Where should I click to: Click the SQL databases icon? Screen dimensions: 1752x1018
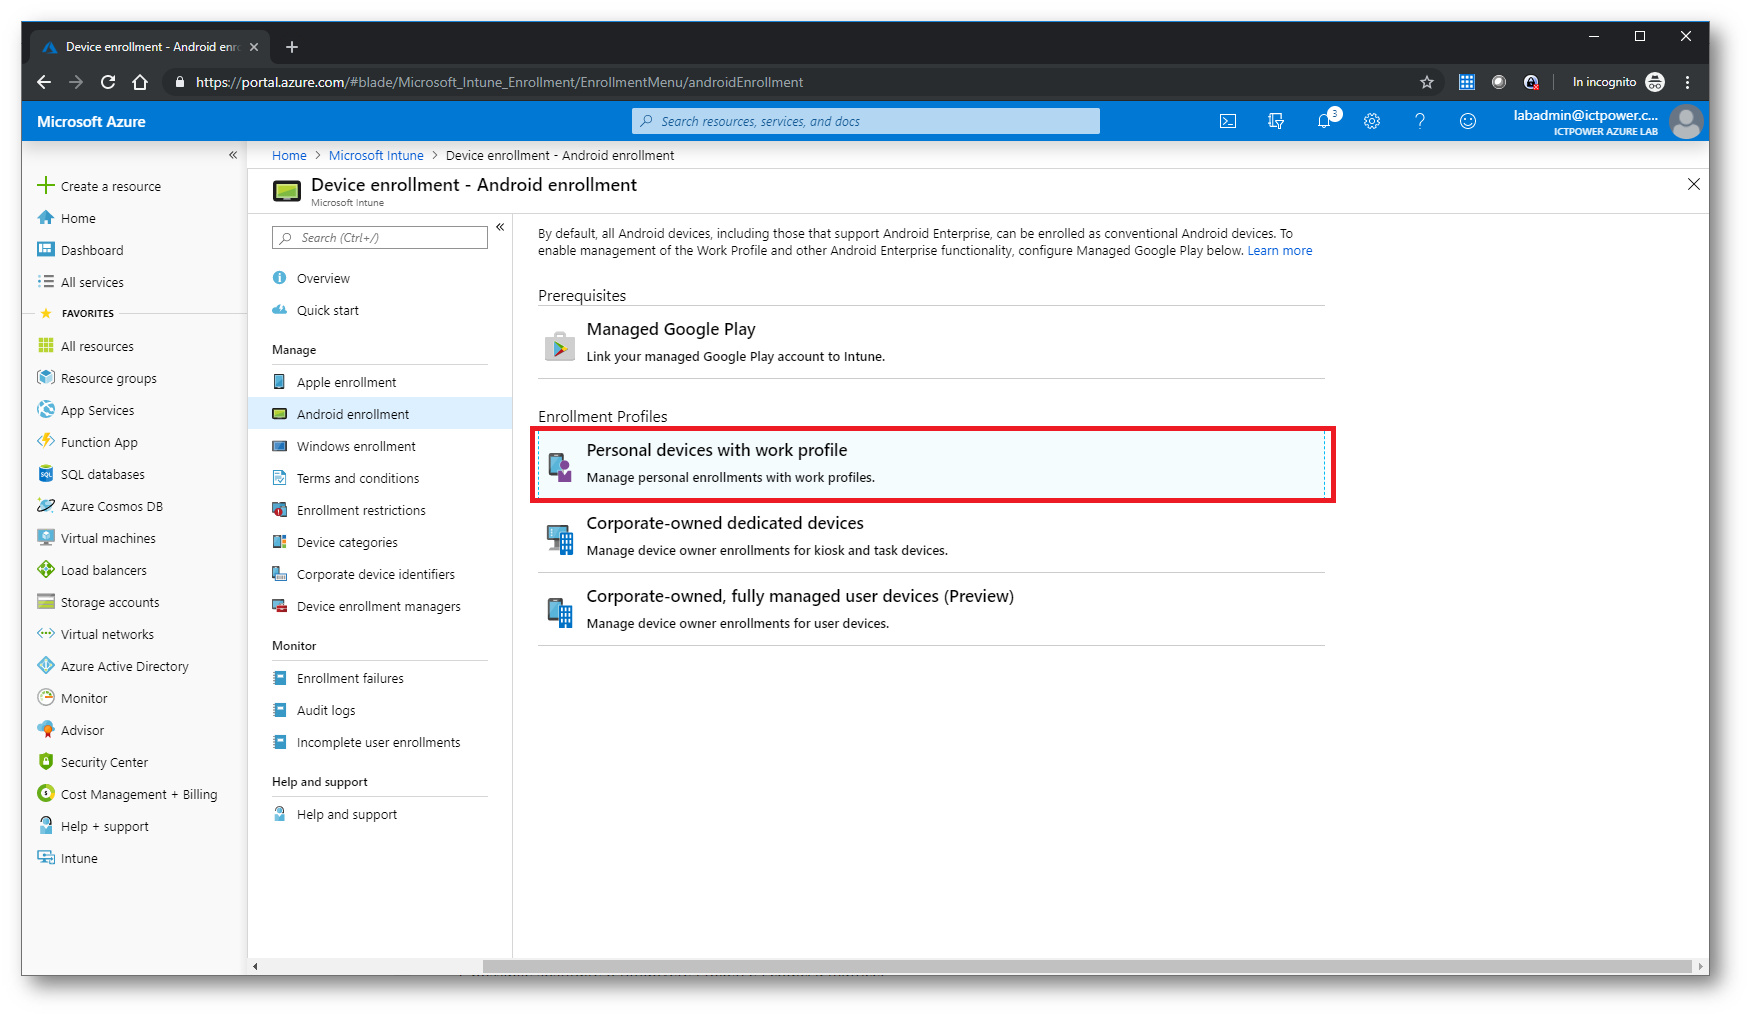45,474
